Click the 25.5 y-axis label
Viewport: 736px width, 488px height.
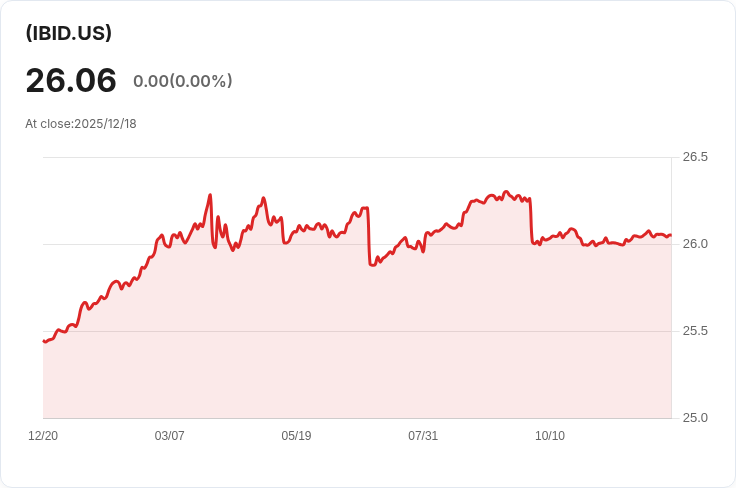695,331
